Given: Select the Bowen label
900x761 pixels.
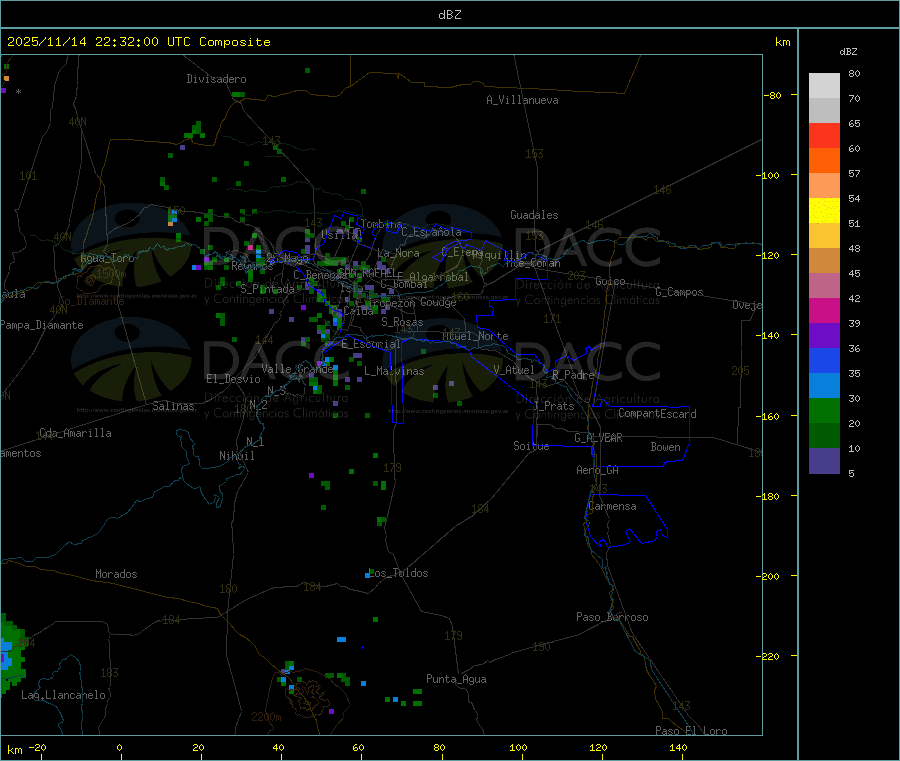Looking at the screenshot, I should (x=666, y=447).
